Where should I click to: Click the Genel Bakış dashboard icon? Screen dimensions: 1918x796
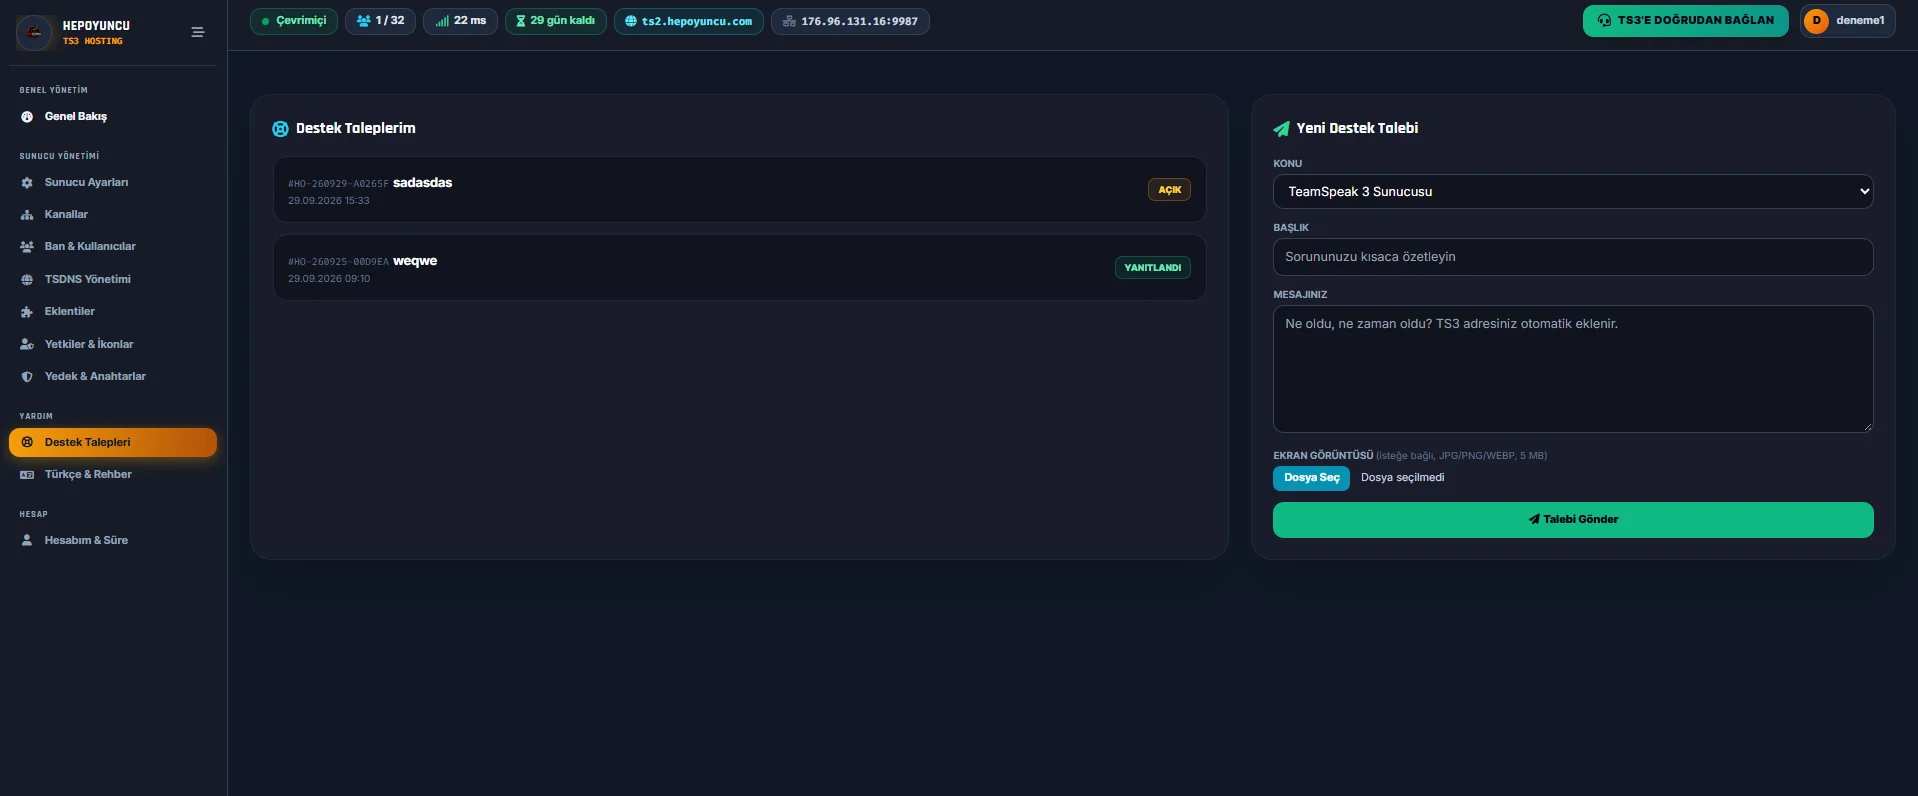[27, 117]
